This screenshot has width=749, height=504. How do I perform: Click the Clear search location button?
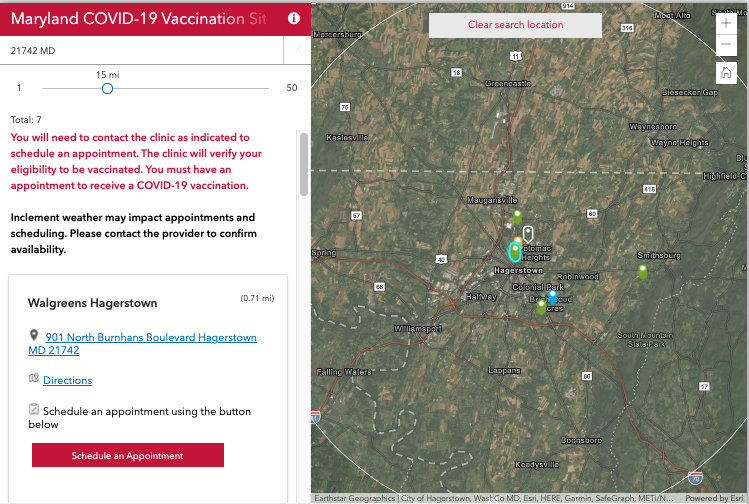pos(515,25)
